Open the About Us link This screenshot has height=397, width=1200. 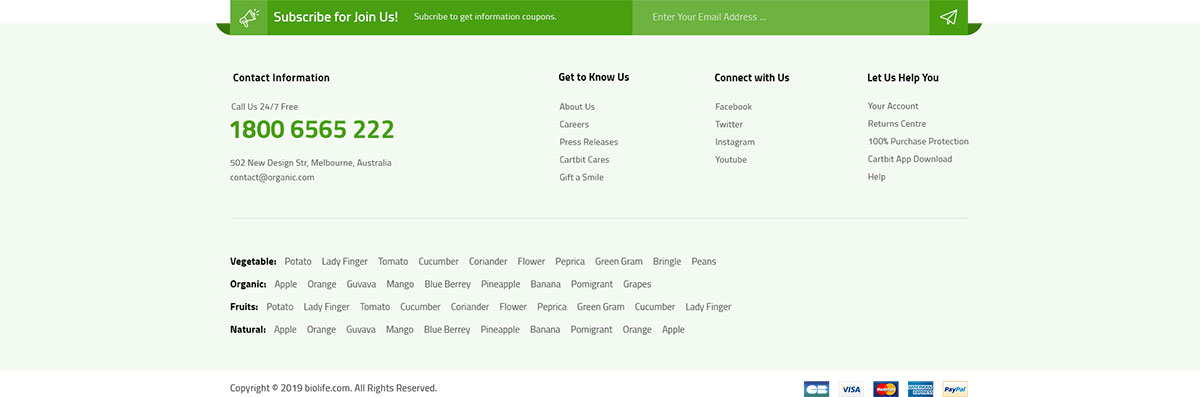[577, 107]
